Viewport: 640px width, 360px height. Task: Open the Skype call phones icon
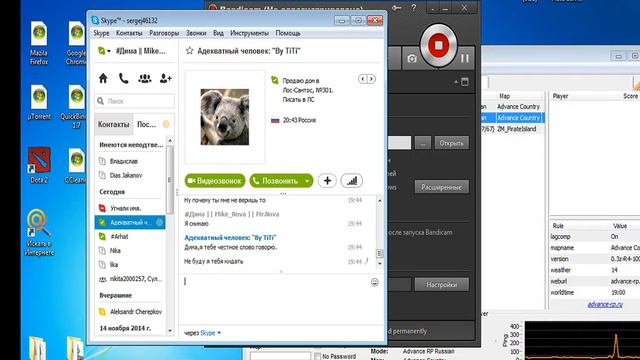click(123, 78)
